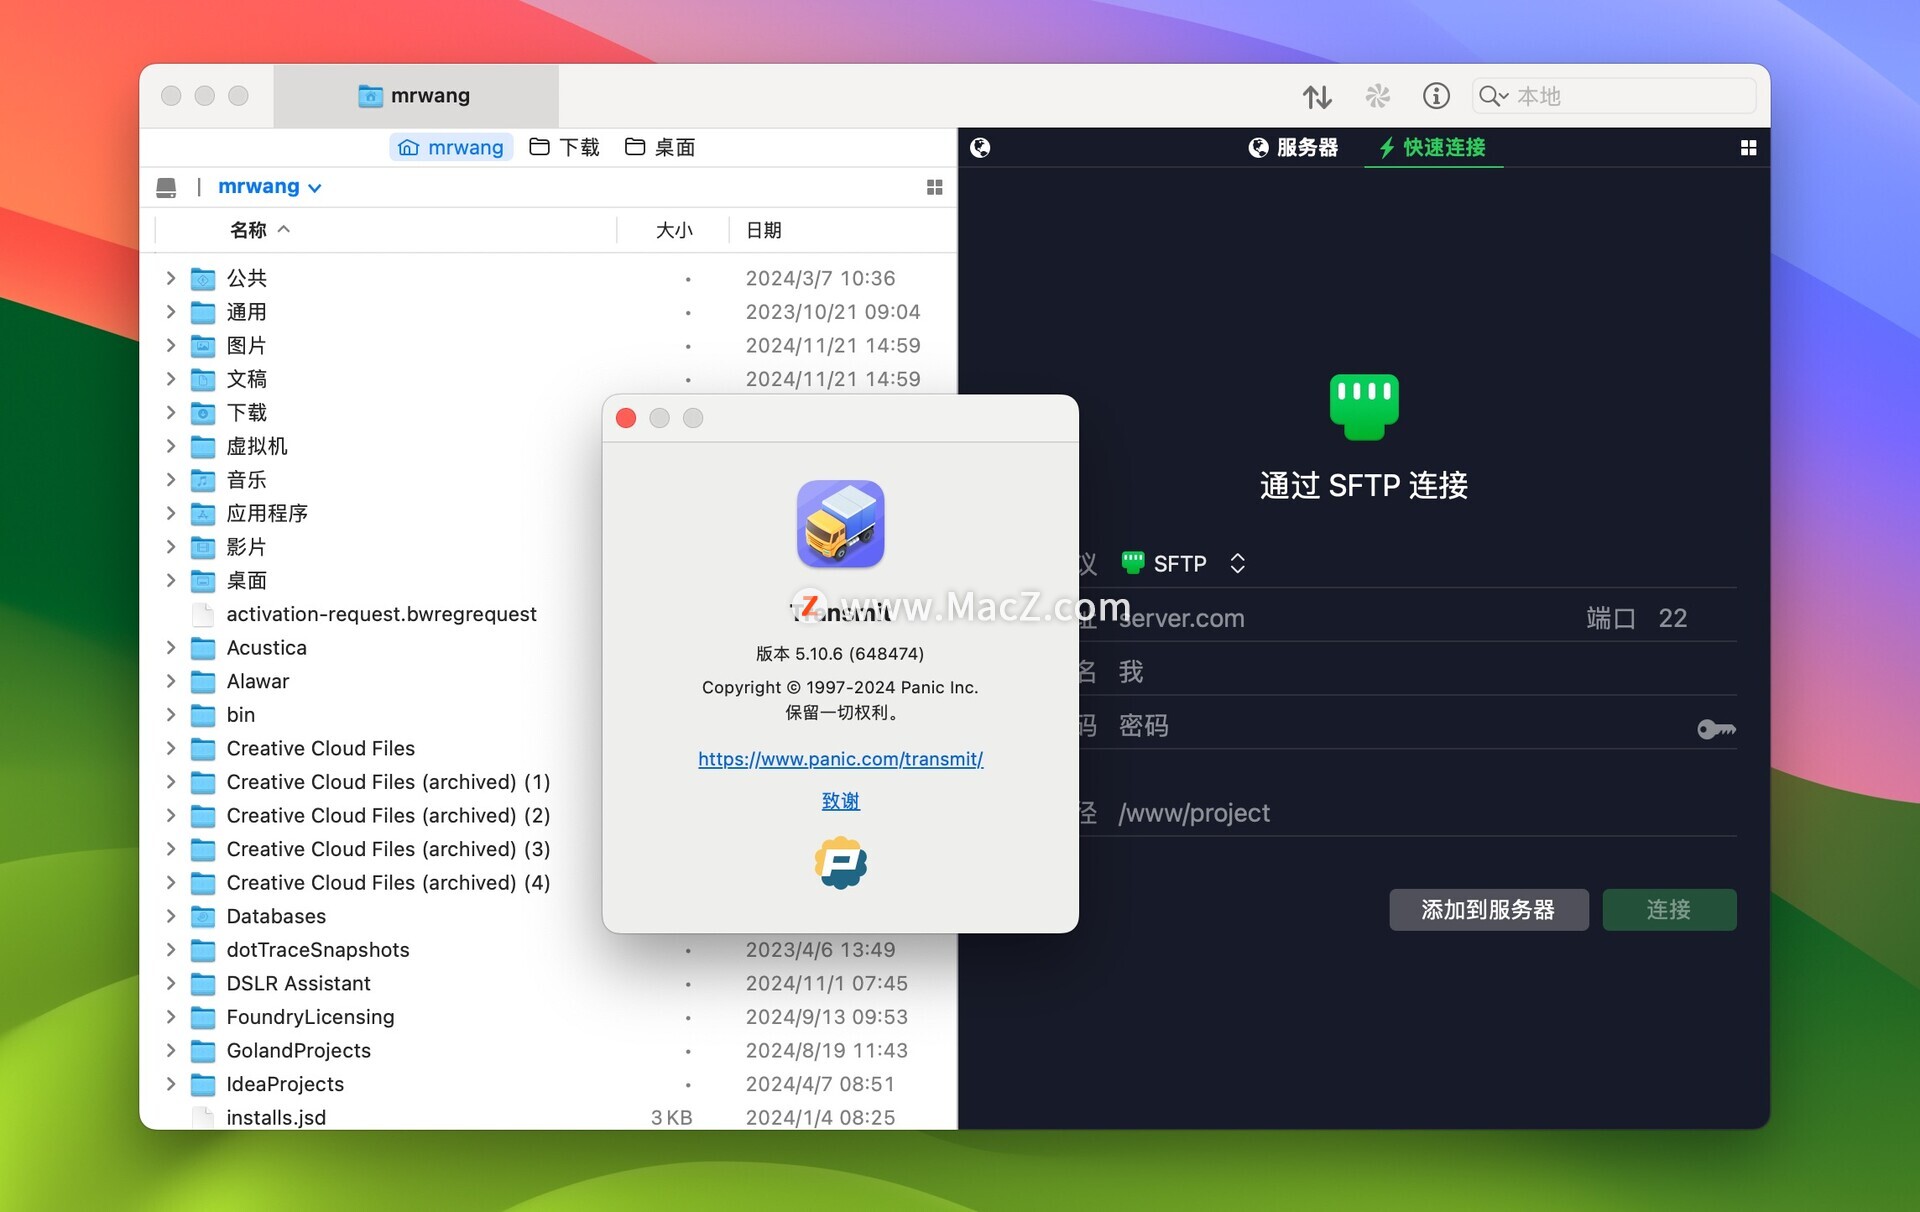Click the 添加到服务器 button

[x=1488, y=909]
